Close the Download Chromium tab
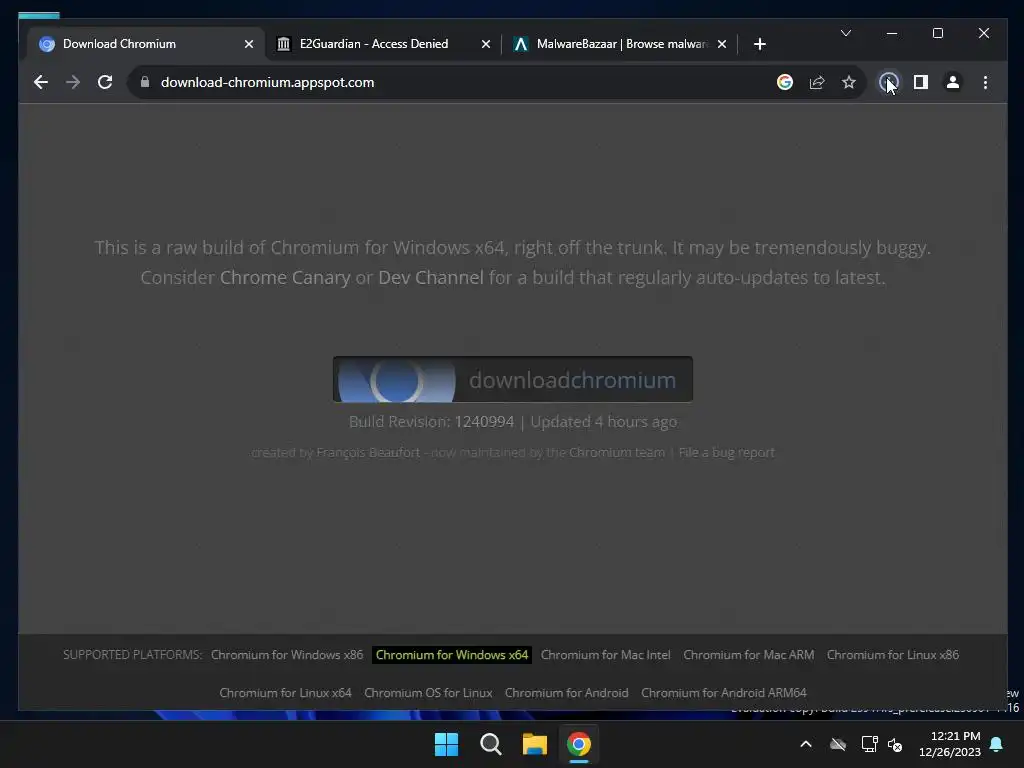The image size is (1024, 768). coord(249,44)
